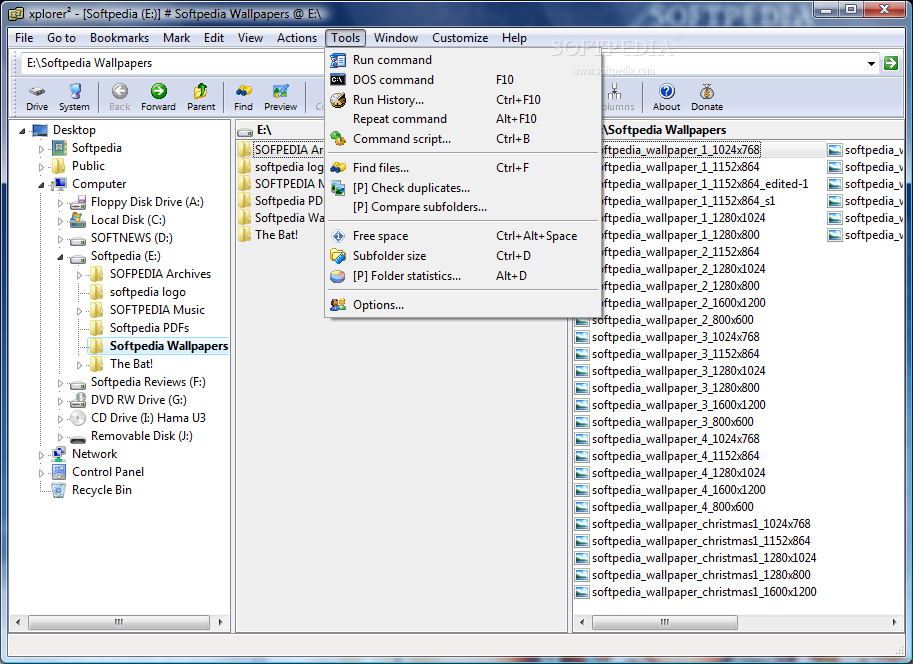Click the Find binoculars toolbar icon
The height and width of the screenshot is (664, 913).
(x=243, y=91)
